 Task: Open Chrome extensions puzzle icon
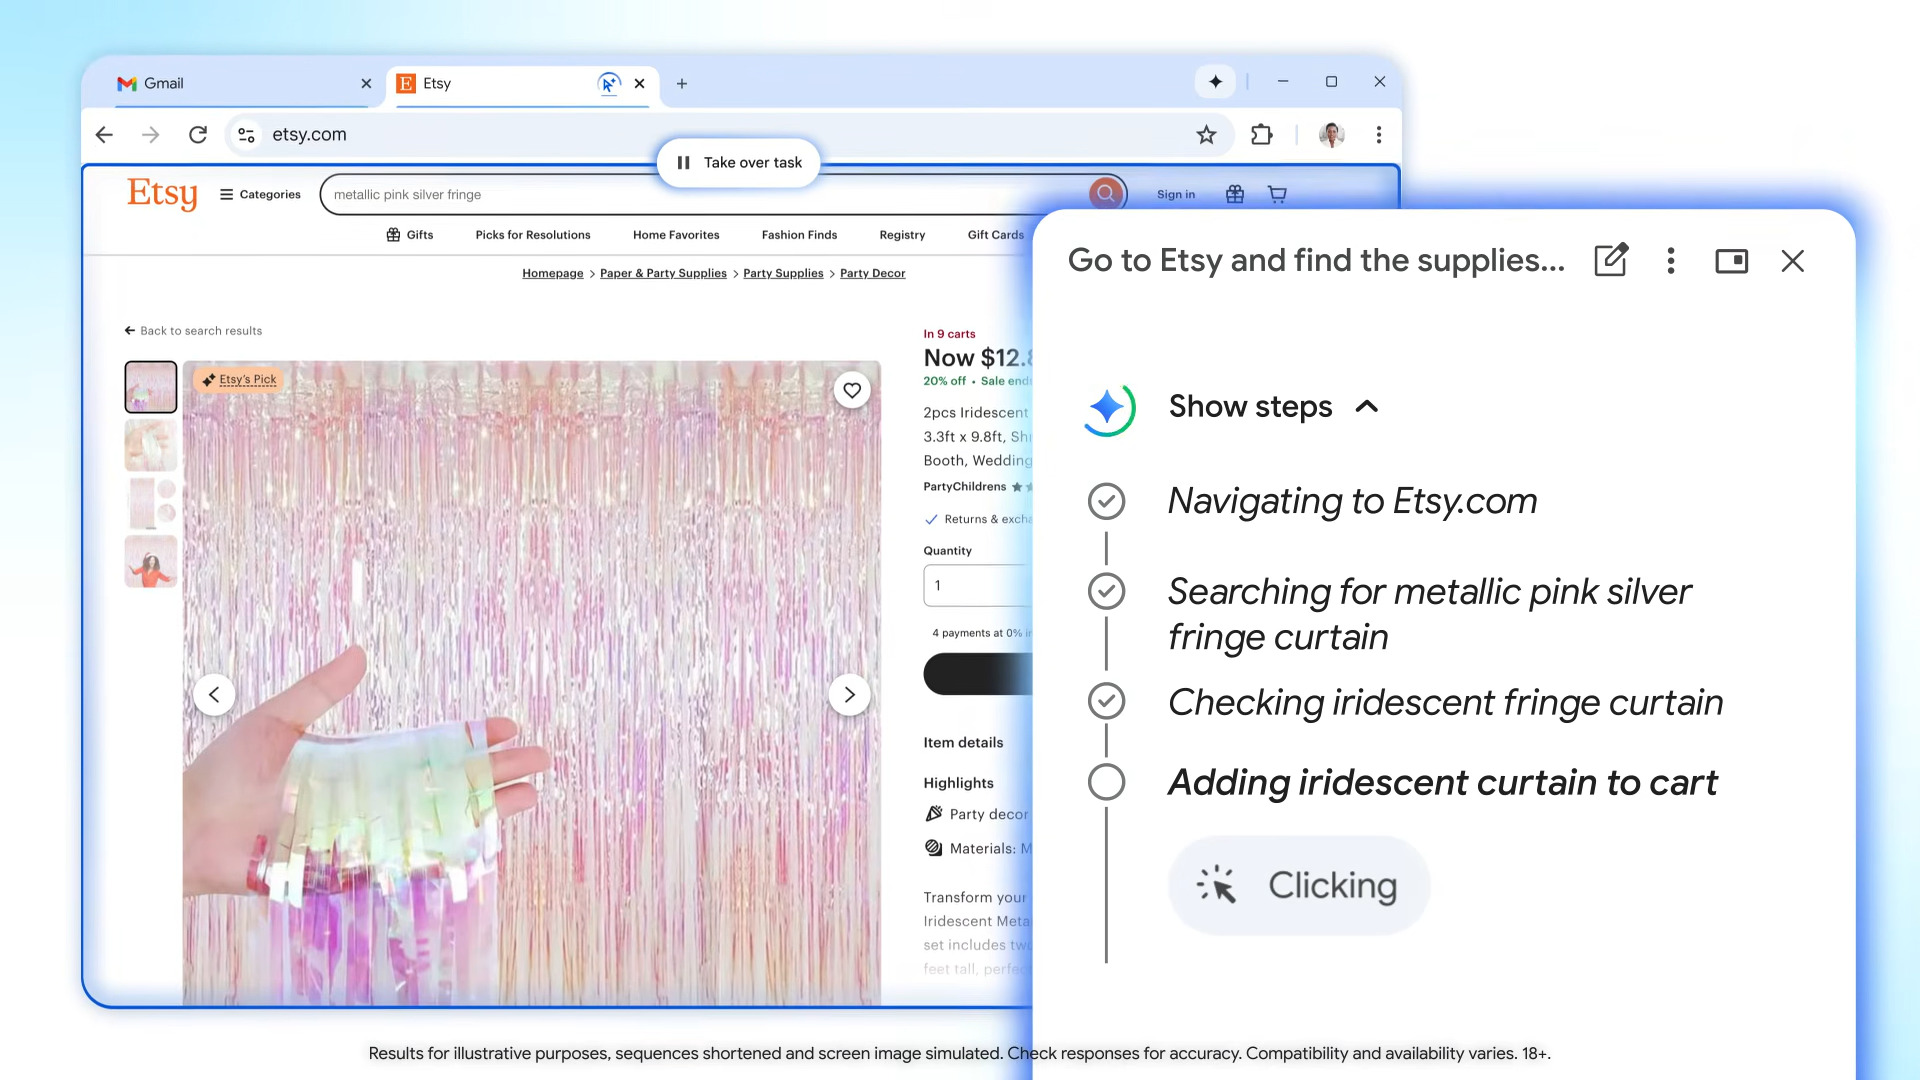(1261, 135)
